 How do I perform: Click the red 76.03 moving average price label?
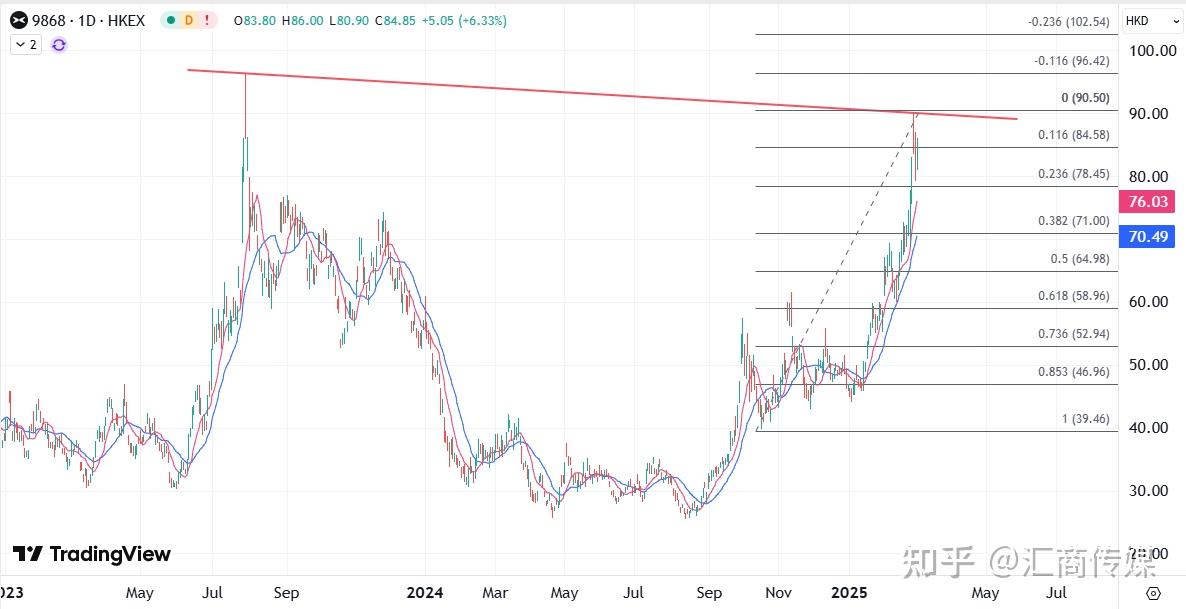(x=1148, y=201)
